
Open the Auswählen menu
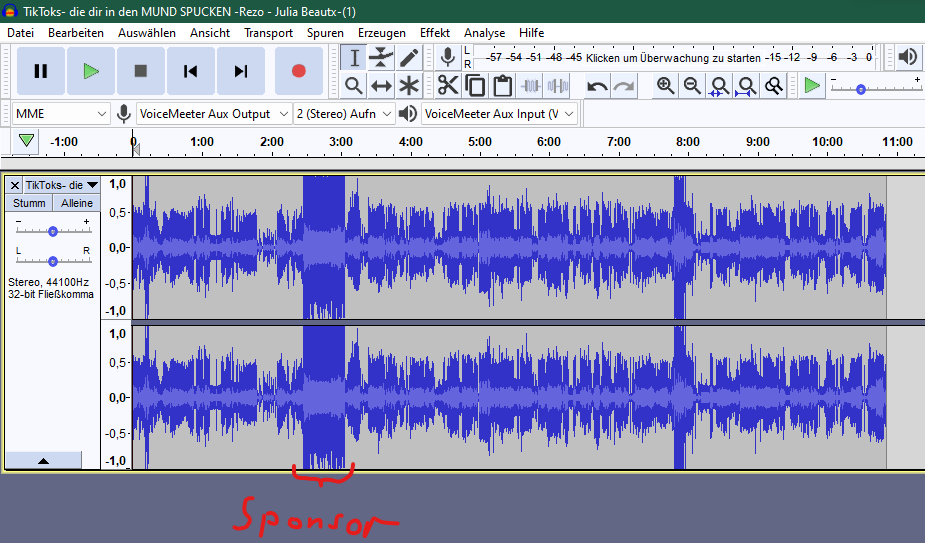click(x=146, y=32)
